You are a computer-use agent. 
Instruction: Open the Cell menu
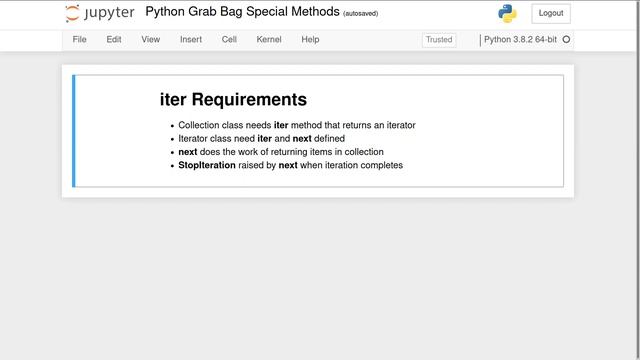point(229,40)
